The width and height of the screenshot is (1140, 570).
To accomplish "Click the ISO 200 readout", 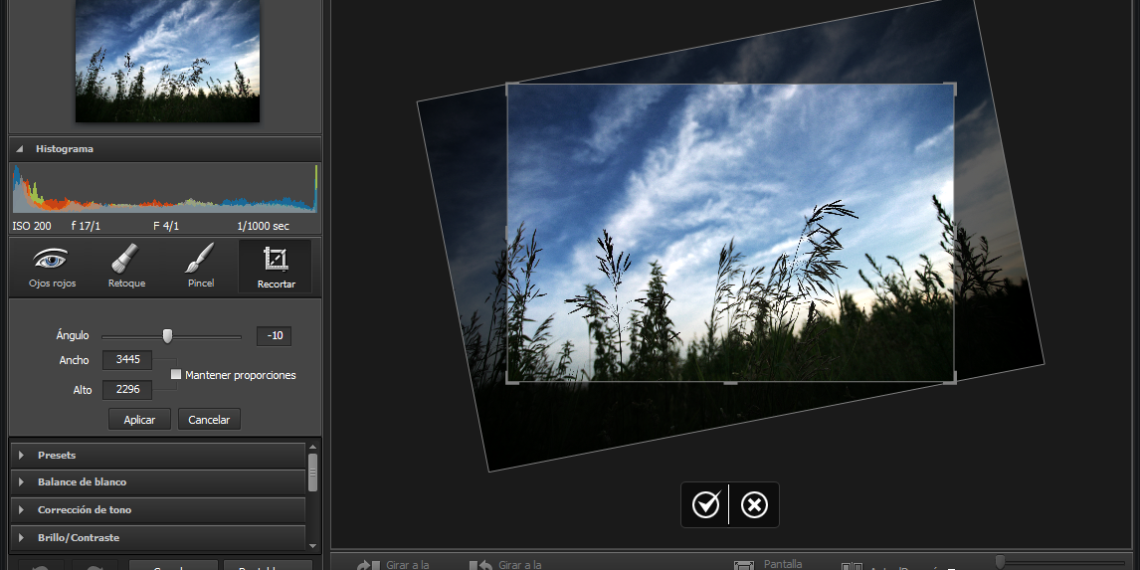I will tap(32, 226).
